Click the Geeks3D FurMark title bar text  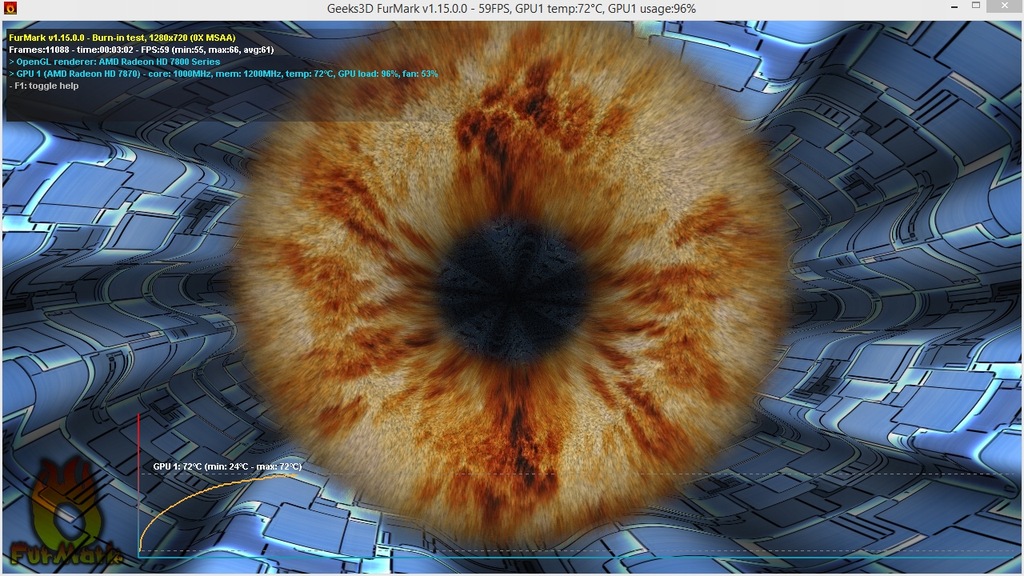pos(511,8)
